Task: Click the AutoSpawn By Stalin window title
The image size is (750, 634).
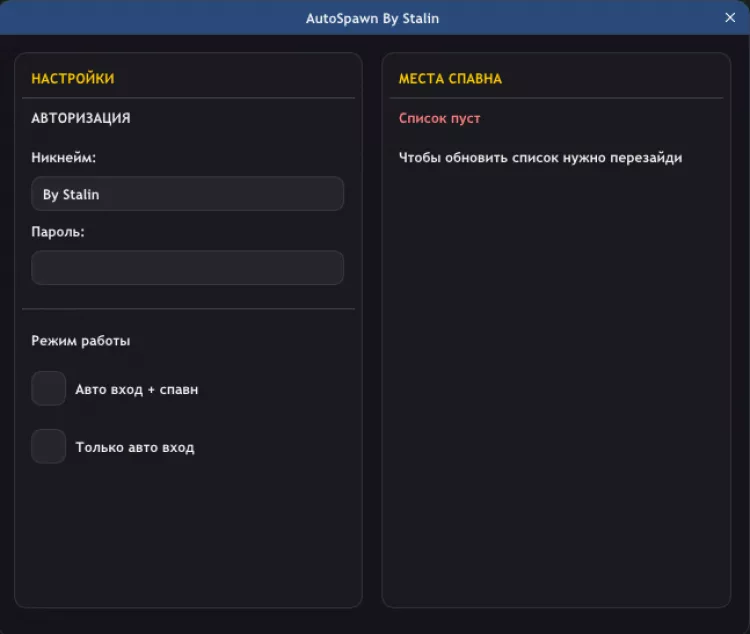Action: point(372,18)
